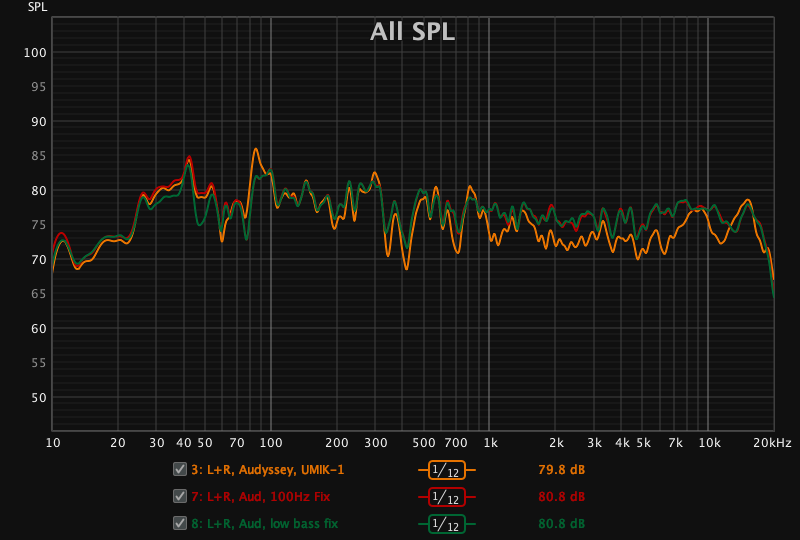Click the SPL axis label at top left
800x540 pixels.
(x=37, y=7)
